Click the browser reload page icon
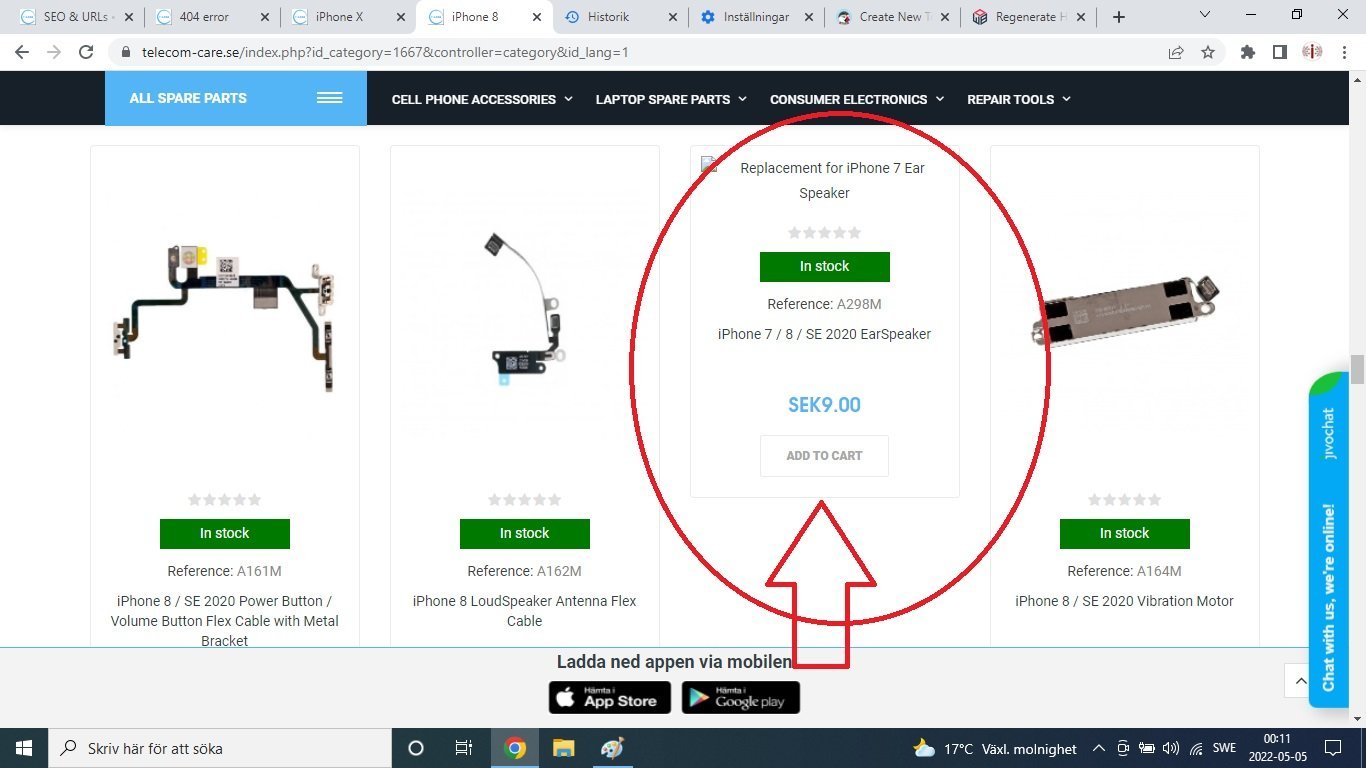1366x768 pixels. [86, 52]
